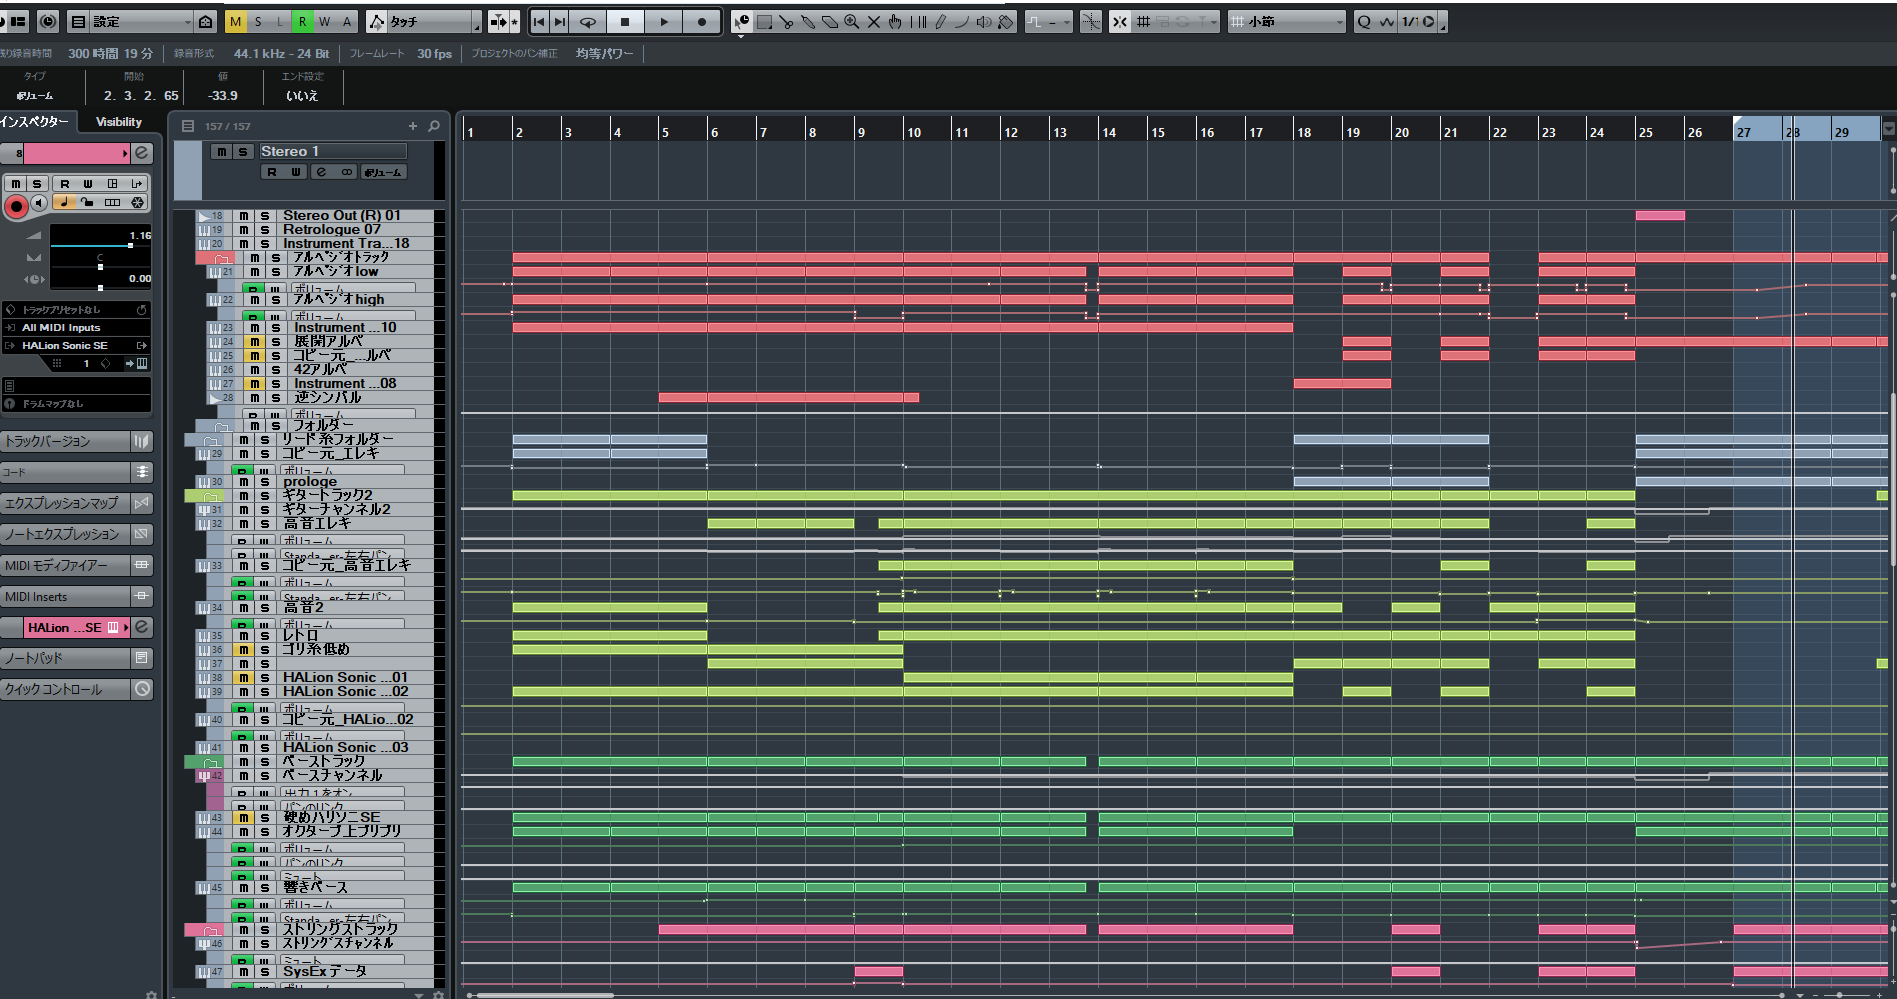Select the Object Selection arrow tool

742,22
